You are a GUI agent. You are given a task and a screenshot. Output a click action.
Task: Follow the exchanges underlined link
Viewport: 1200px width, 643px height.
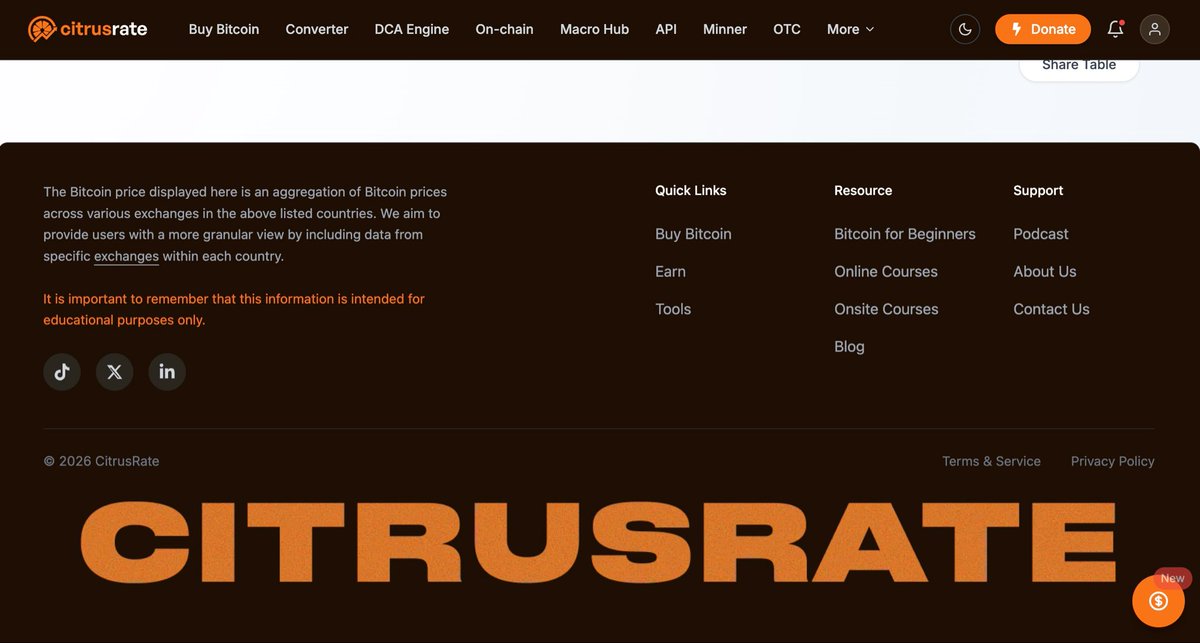click(x=126, y=256)
